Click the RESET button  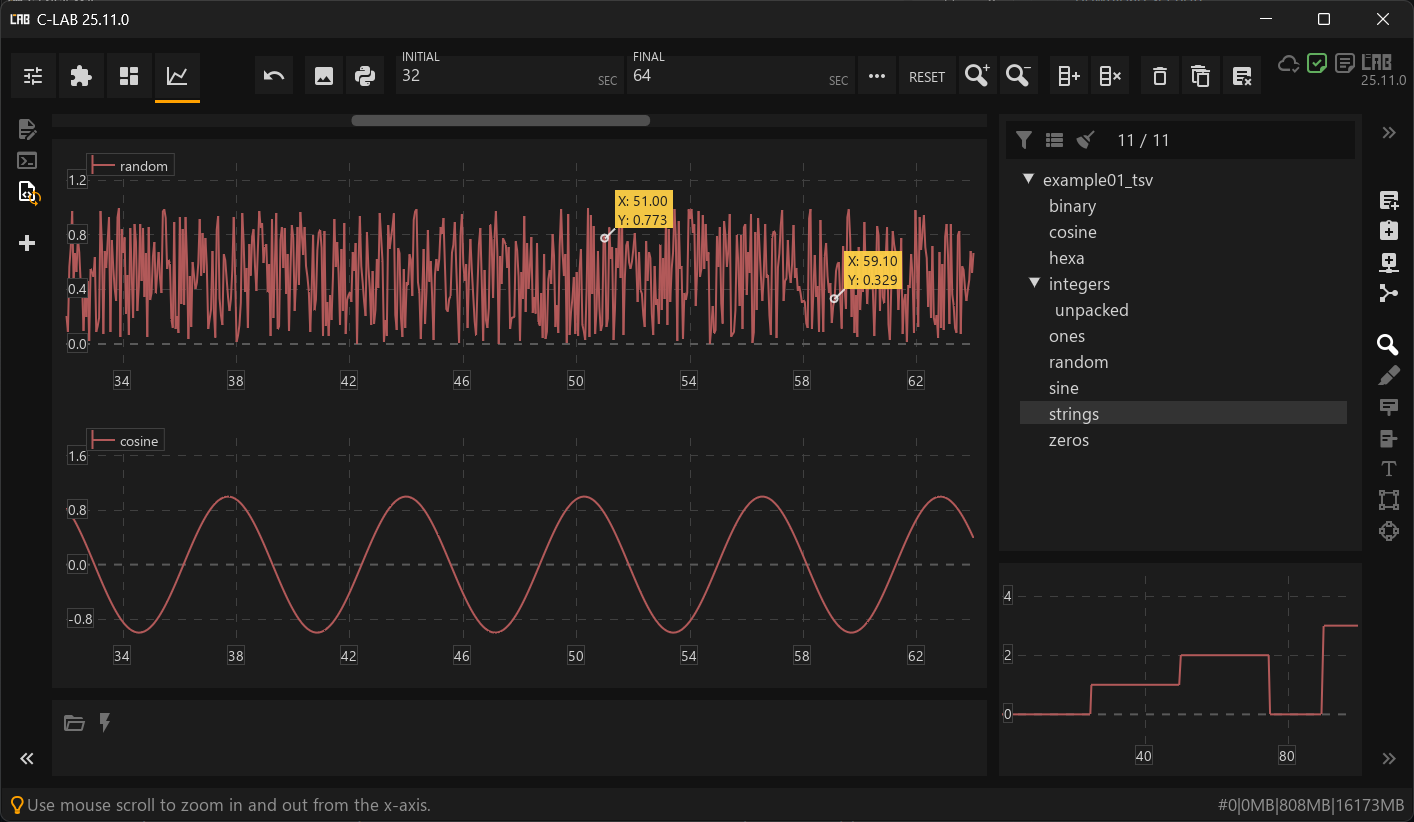(927, 76)
